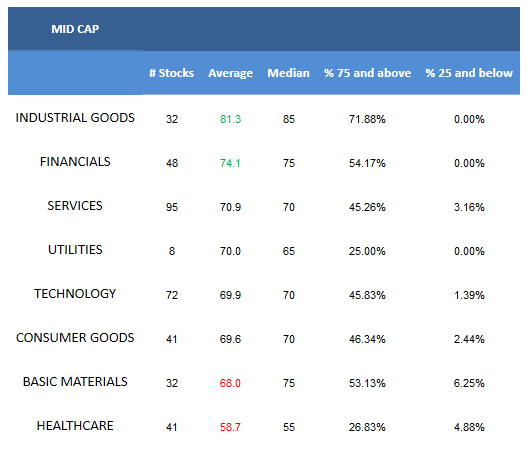Click the green 81.3 average value

coord(230,119)
